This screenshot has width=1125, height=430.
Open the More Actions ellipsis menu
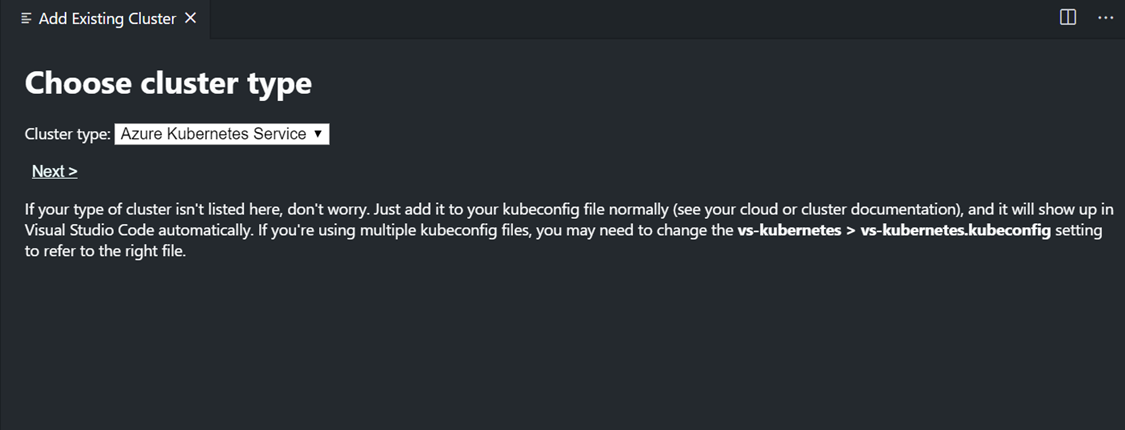[x=1105, y=18]
